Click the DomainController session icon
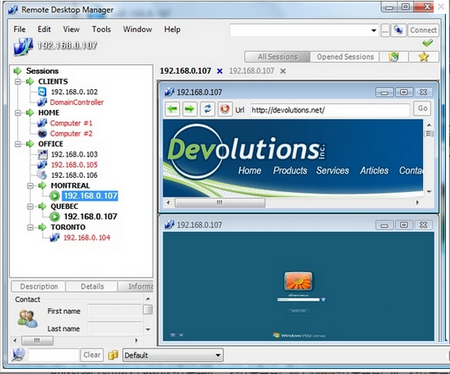This screenshot has height=374, width=450. tap(42, 102)
